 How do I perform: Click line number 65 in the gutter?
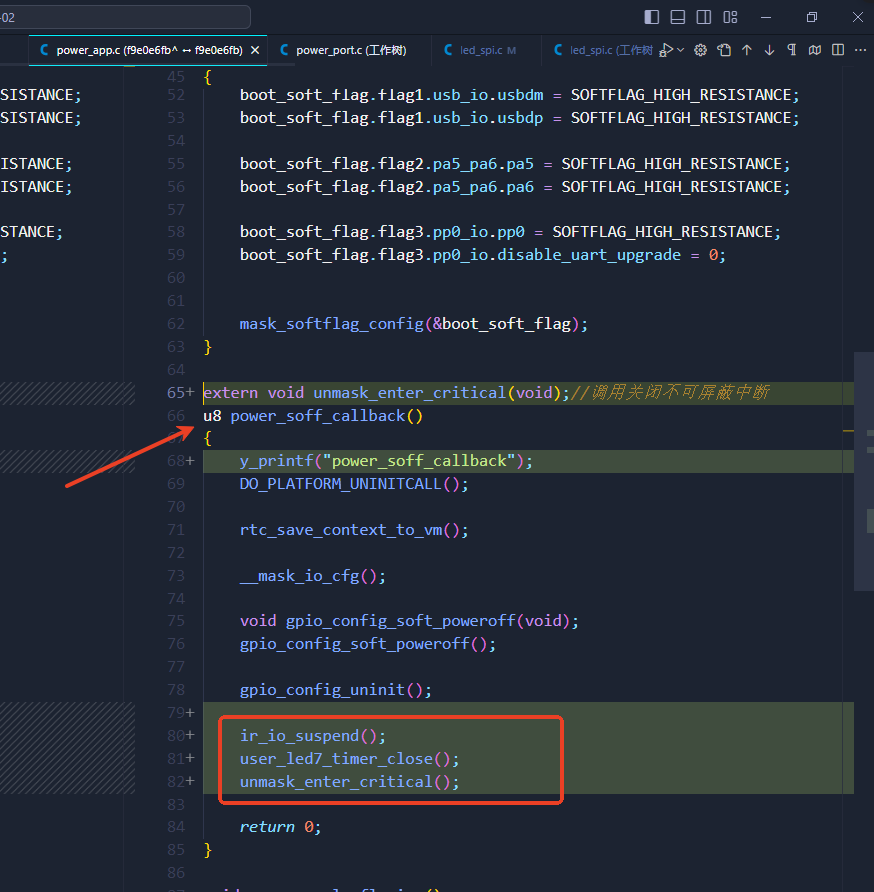[176, 393]
